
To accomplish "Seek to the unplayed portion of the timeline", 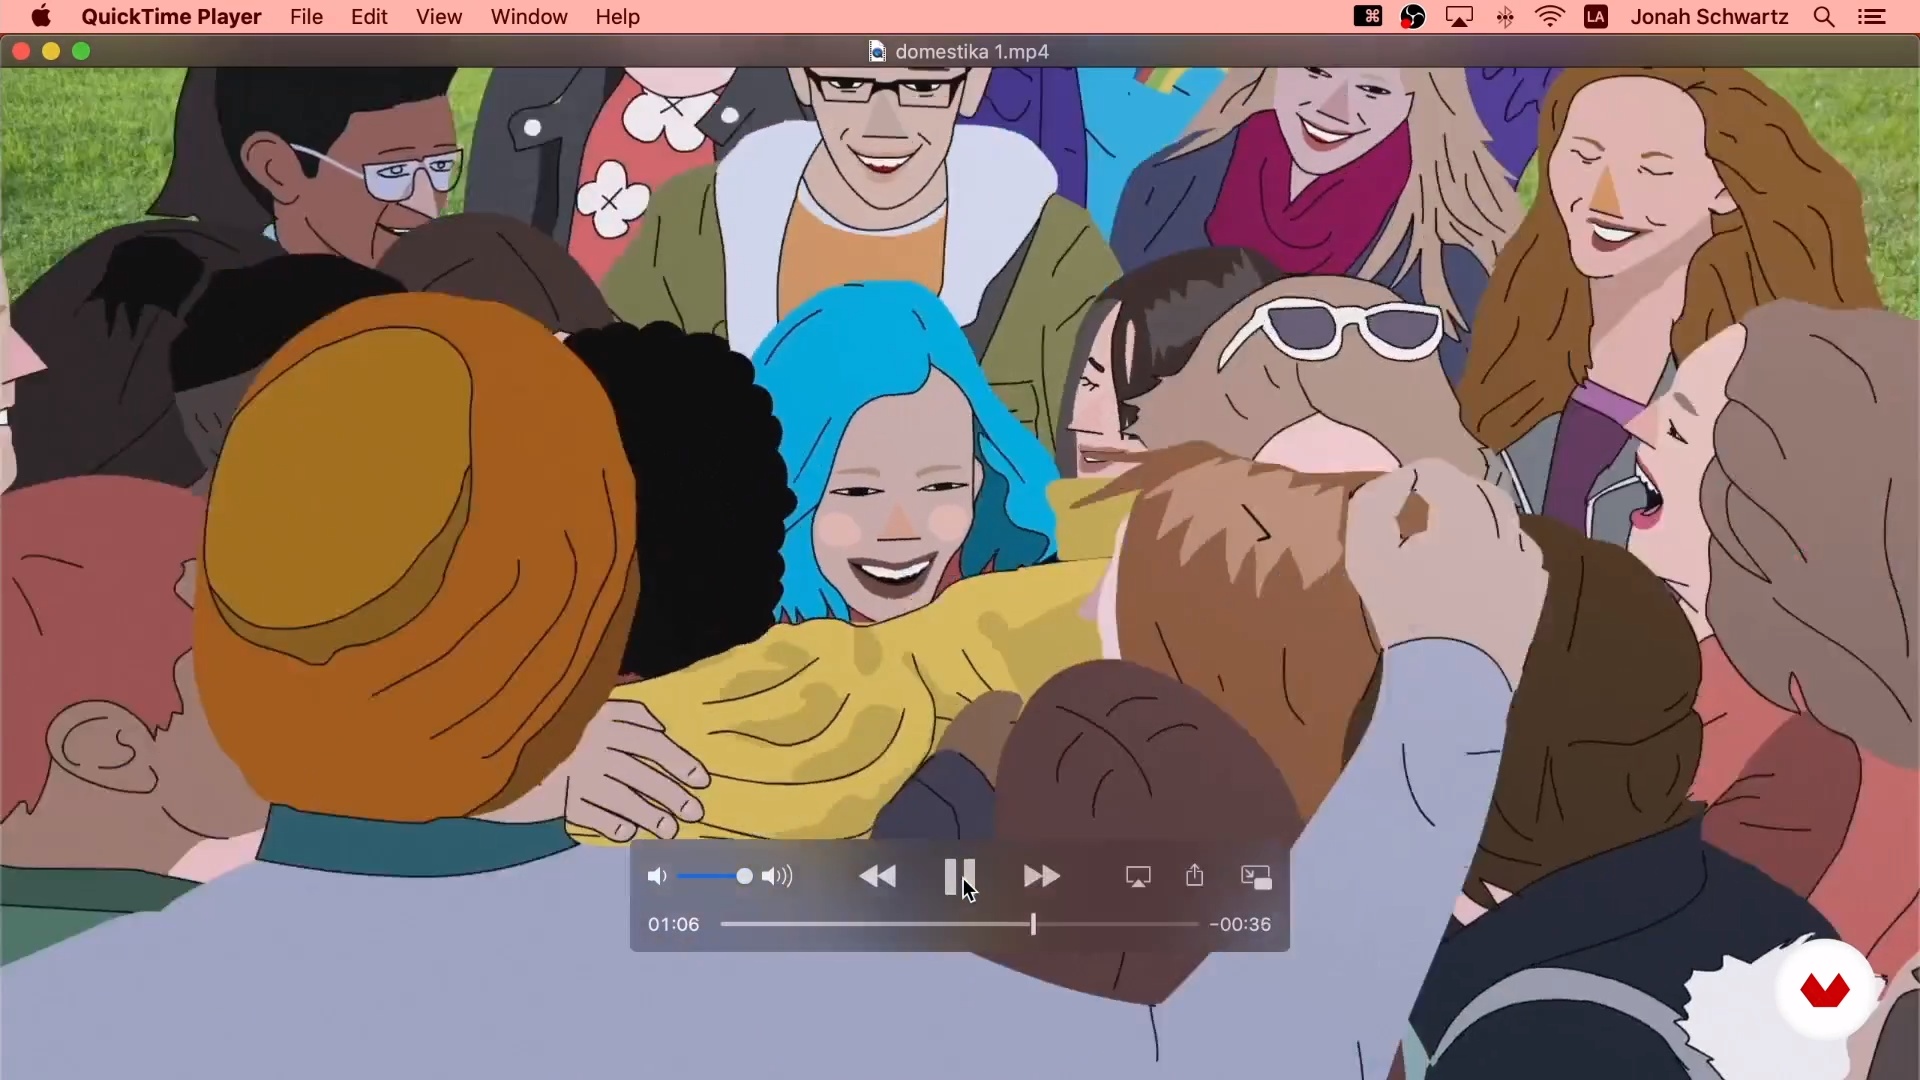I will coord(1116,924).
